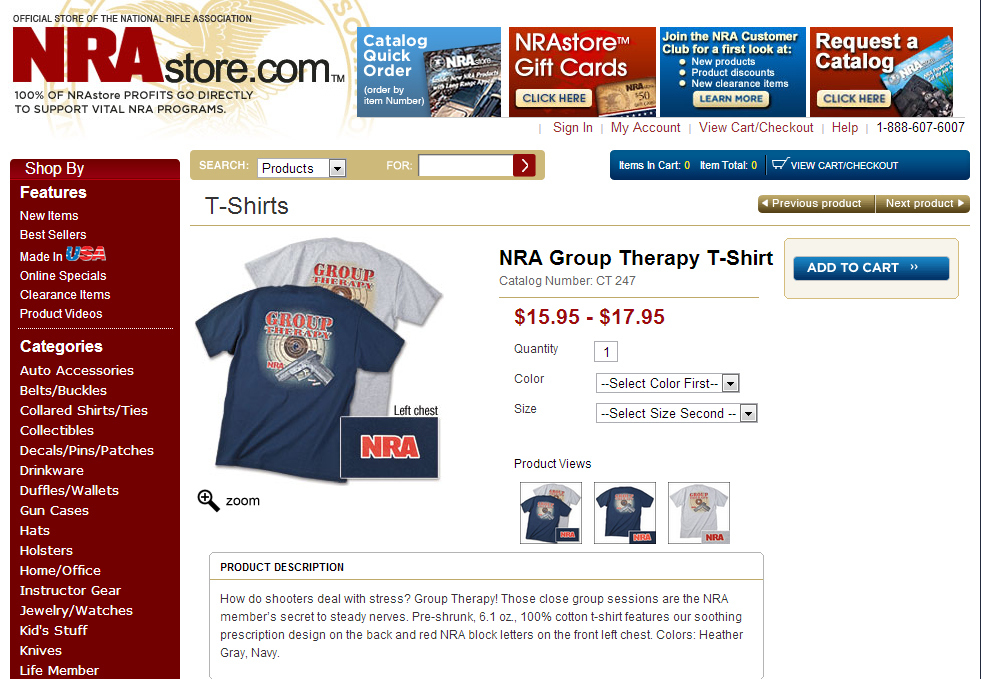Viewport: 981px width, 679px height.
Task: Click LEARN MORE on Customer Club banner
Action: (x=730, y=99)
